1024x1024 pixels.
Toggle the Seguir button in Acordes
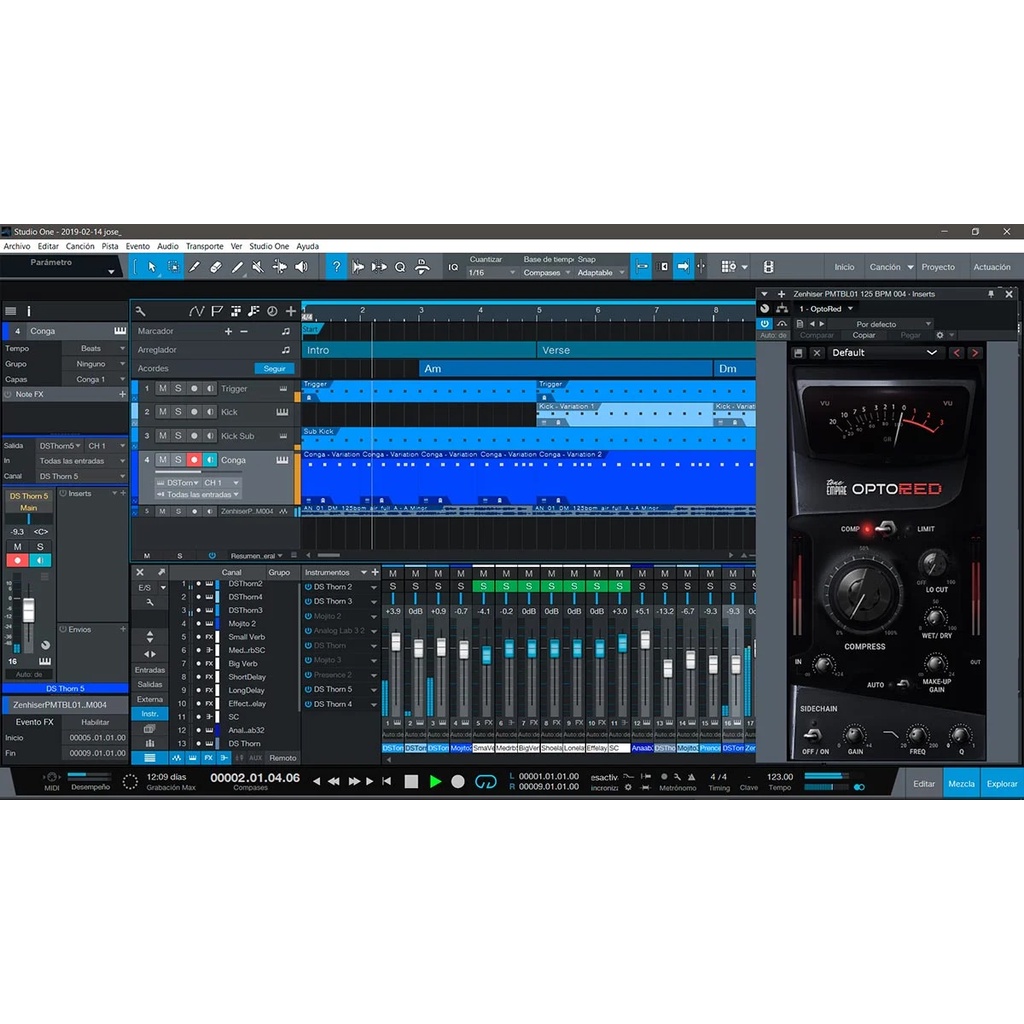274,368
